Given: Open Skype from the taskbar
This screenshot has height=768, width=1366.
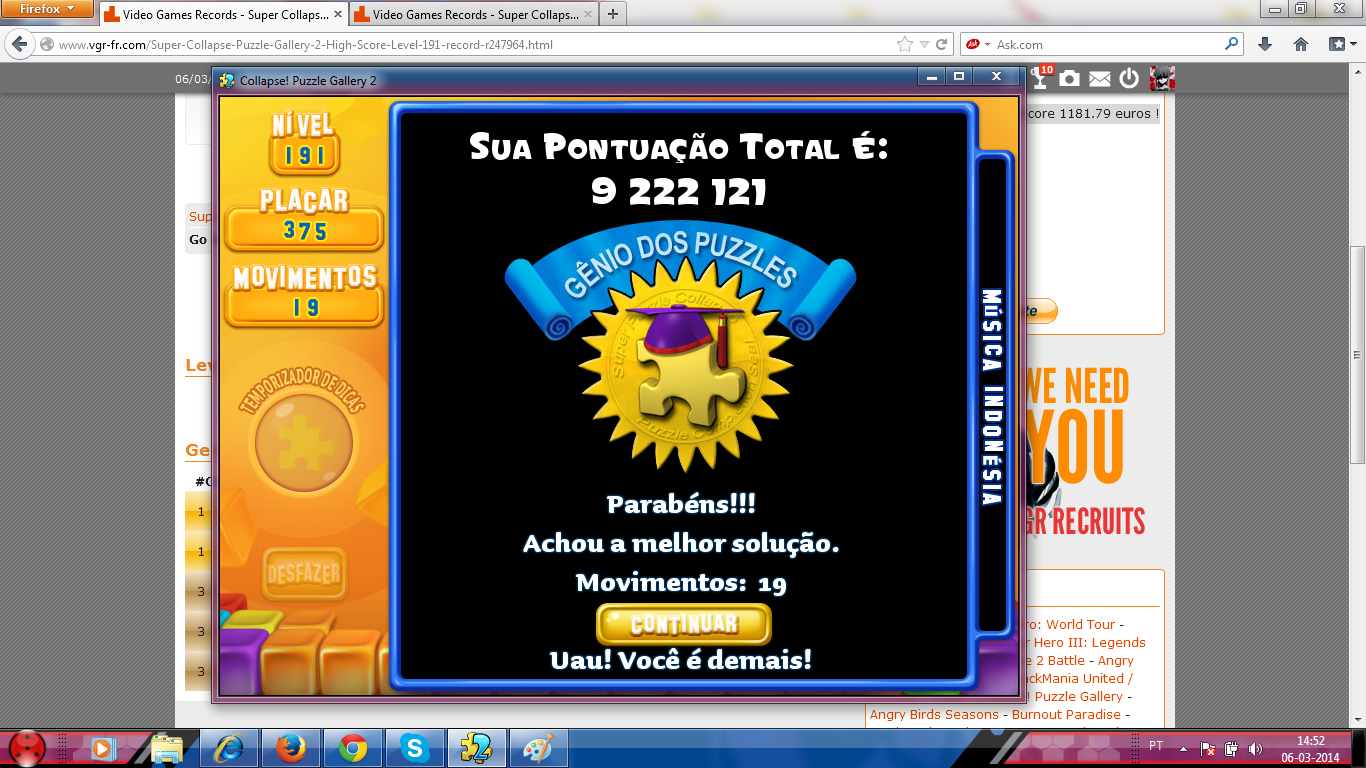Looking at the screenshot, I should [x=414, y=747].
